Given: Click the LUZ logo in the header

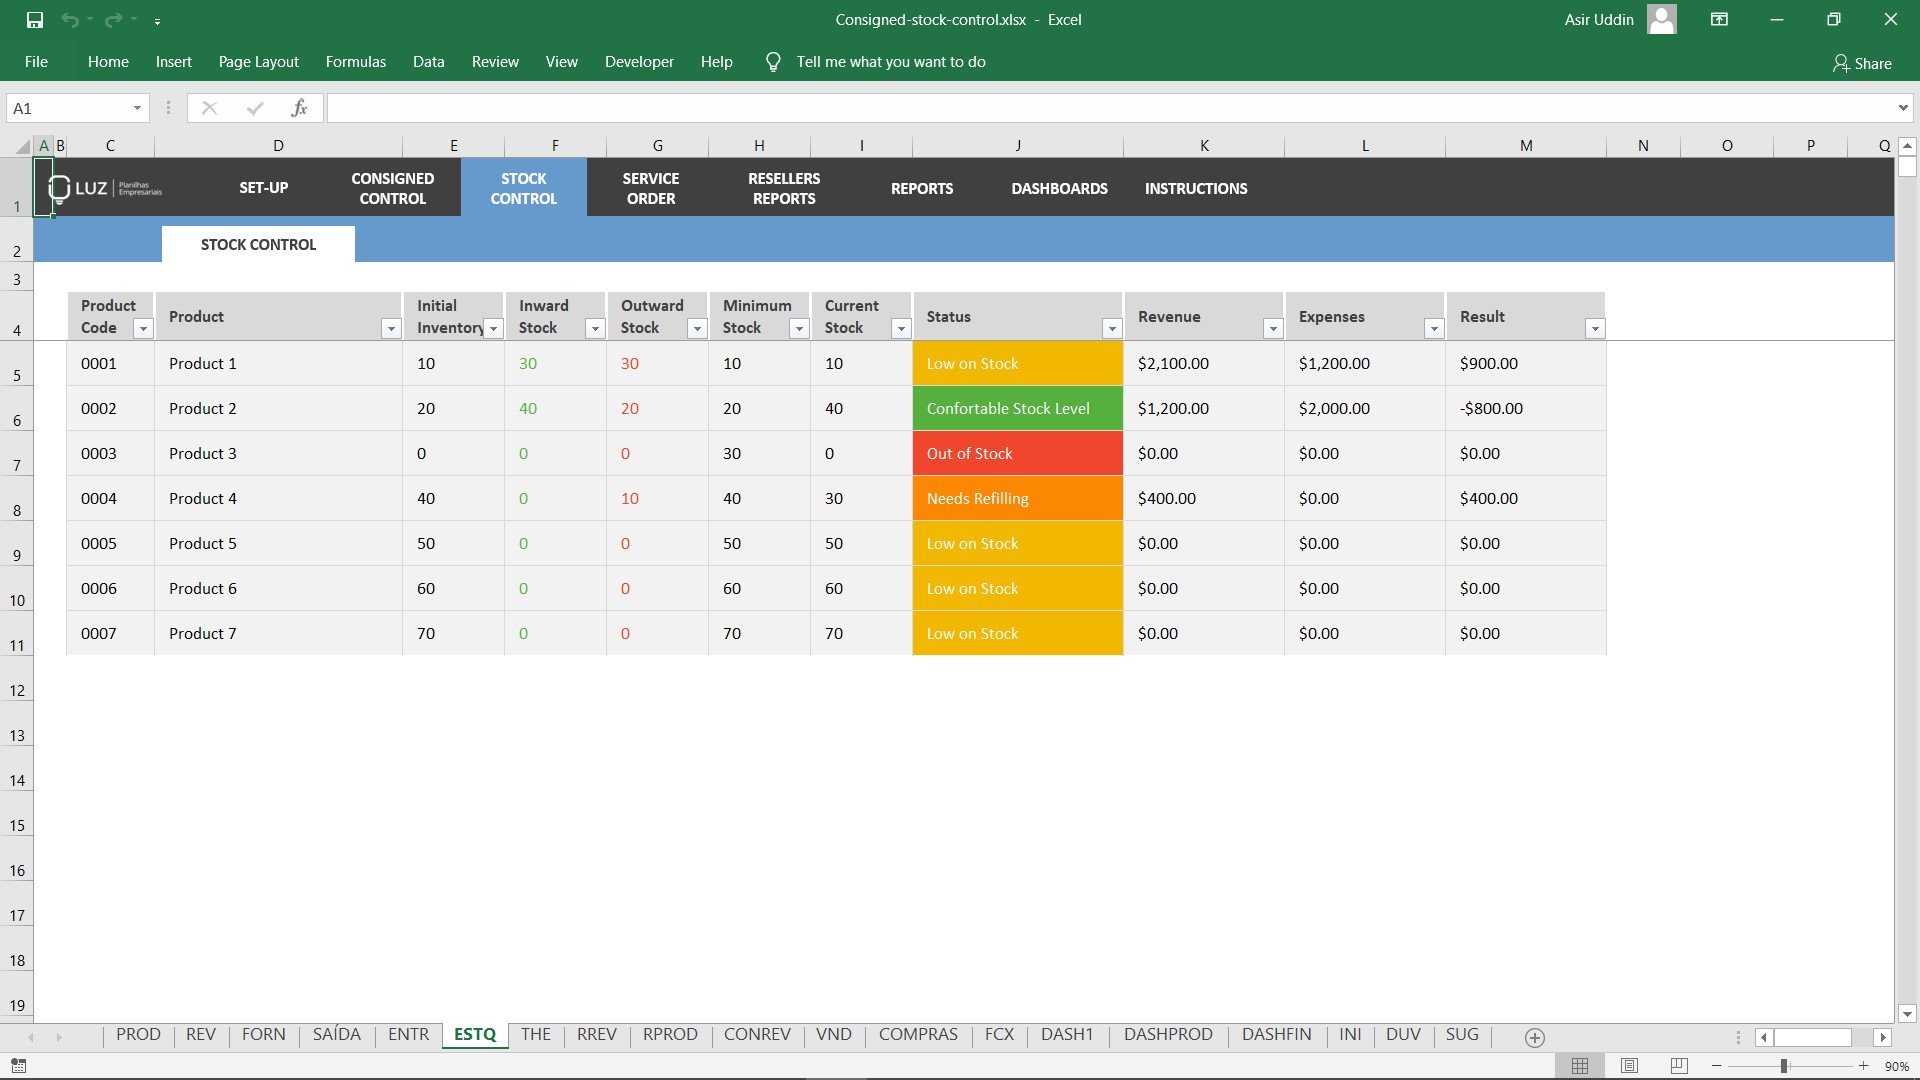Looking at the screenshot, I should click(105, 187).
